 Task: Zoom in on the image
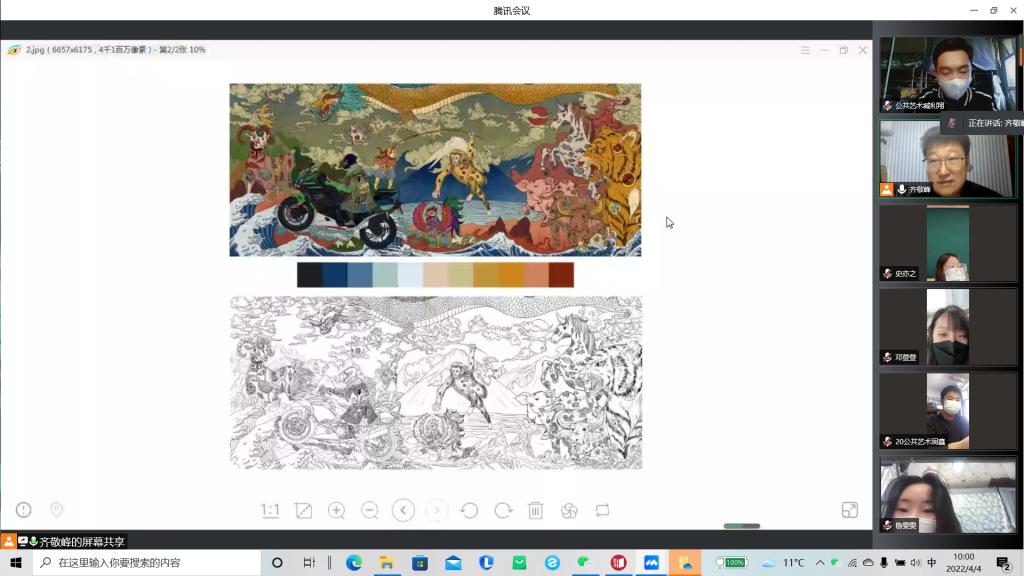pyautogui.click(x=337, y=511)
